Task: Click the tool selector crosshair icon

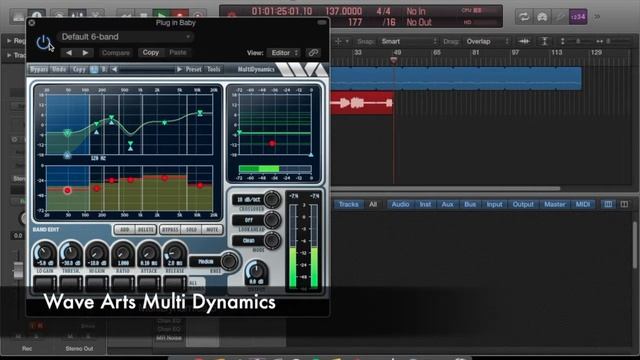Action: [x=338, y=41]
